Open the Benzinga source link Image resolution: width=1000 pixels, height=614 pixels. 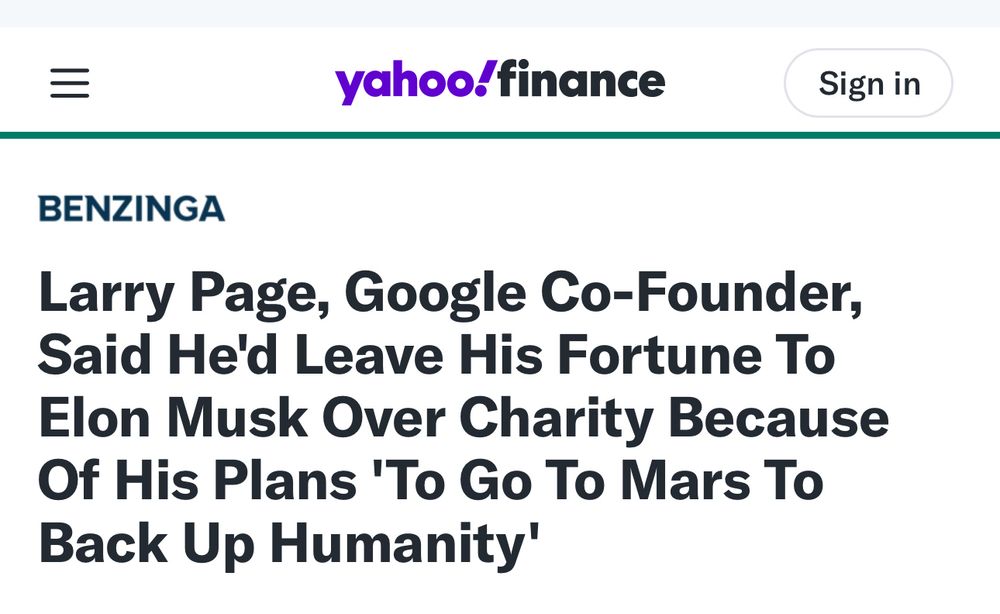pos(131,209)
